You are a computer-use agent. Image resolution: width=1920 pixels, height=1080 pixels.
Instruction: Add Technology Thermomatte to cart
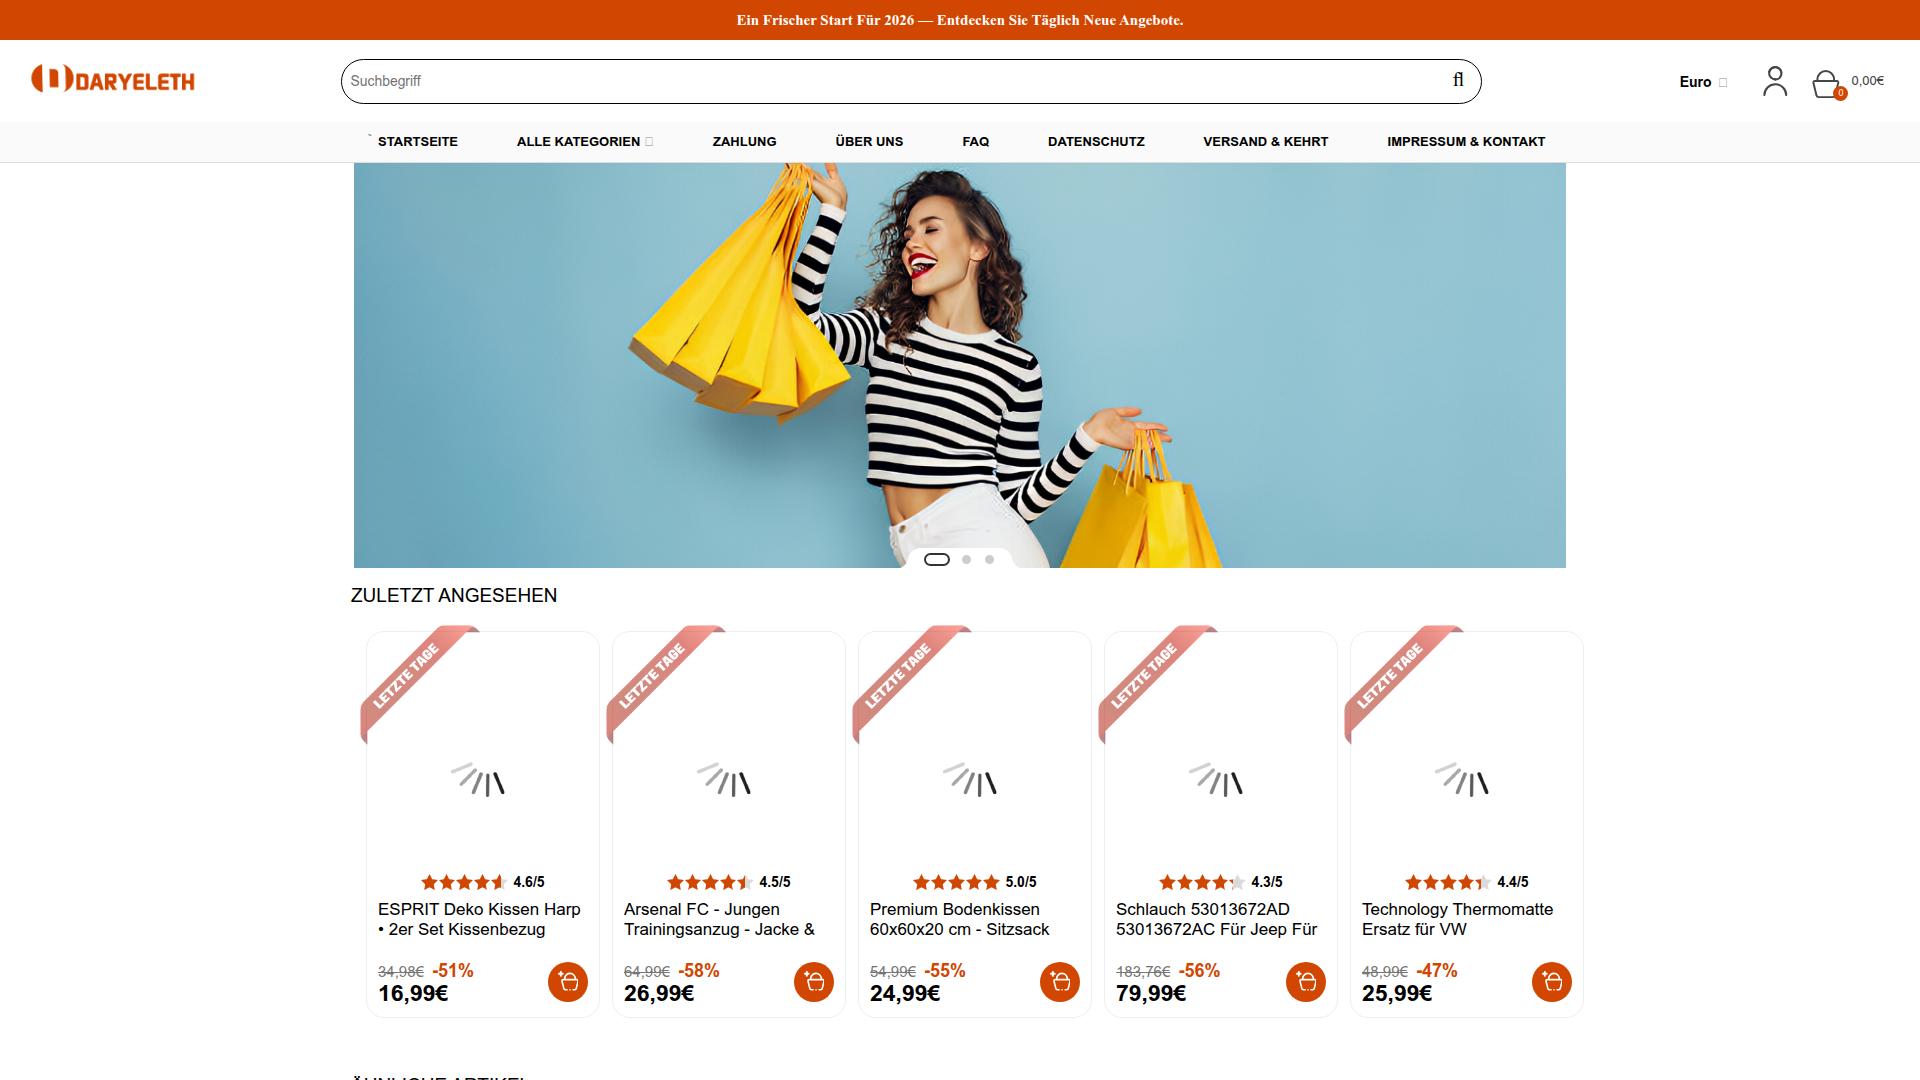[x=1551, y=982]
